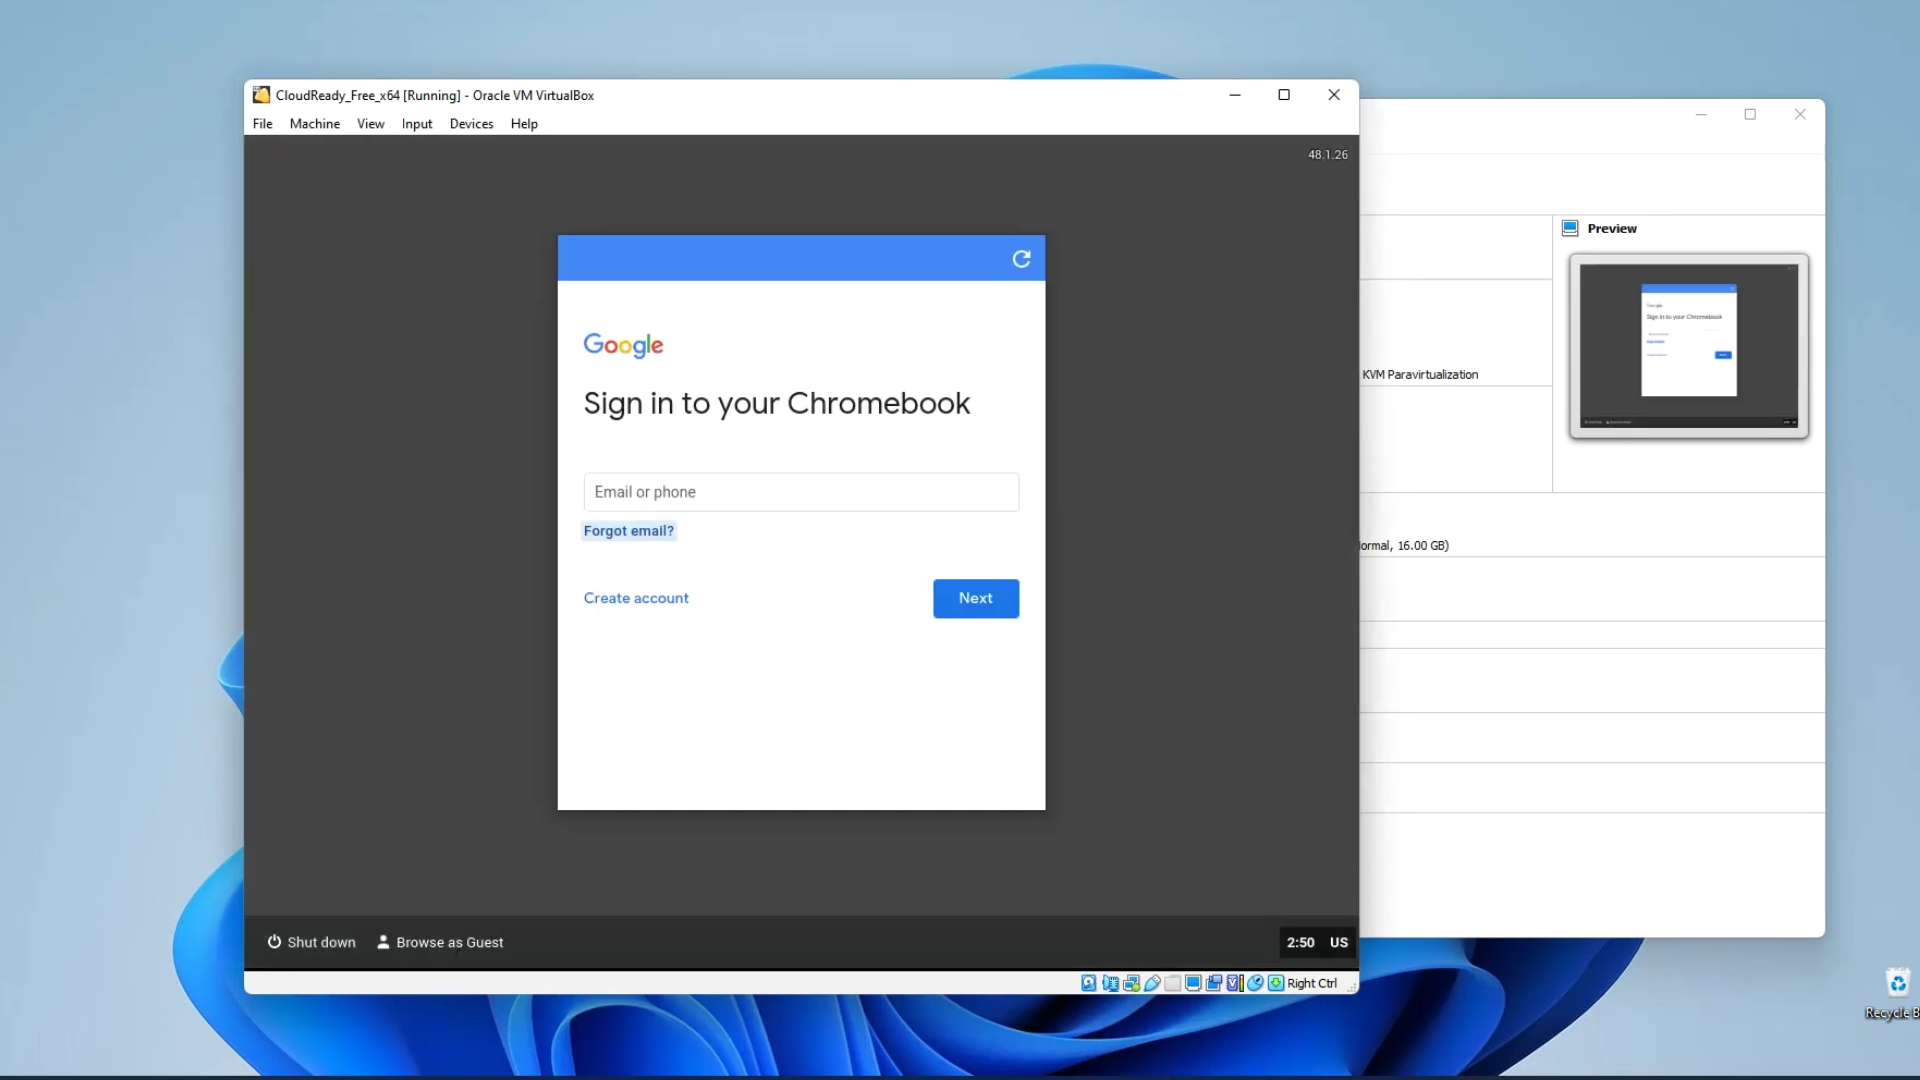Image resolution: width=1920 pixels, height=1080 pixels.
Task: Open the Forgot email link
Action: (x=628, y=530)
